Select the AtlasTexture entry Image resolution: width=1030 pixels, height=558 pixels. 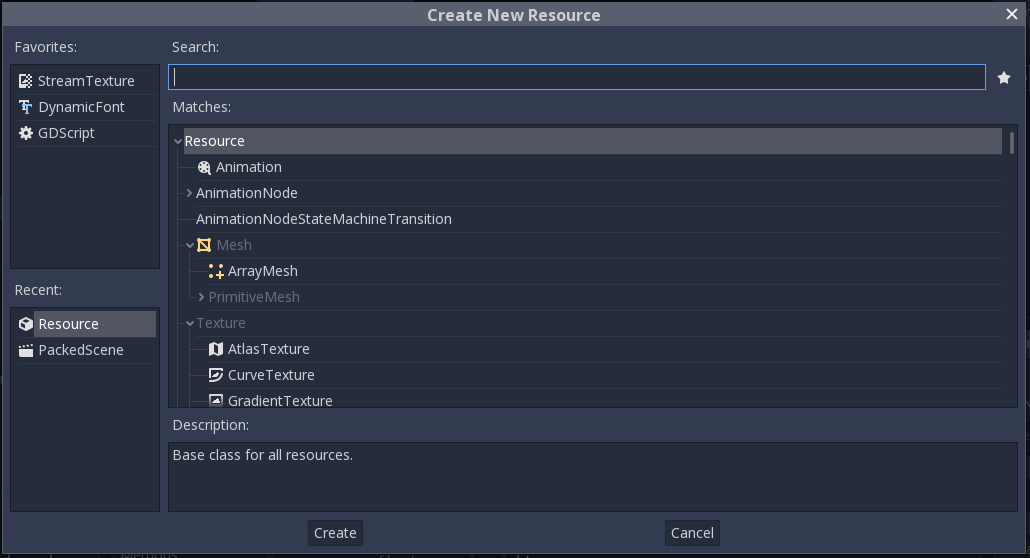click(268, 349)
